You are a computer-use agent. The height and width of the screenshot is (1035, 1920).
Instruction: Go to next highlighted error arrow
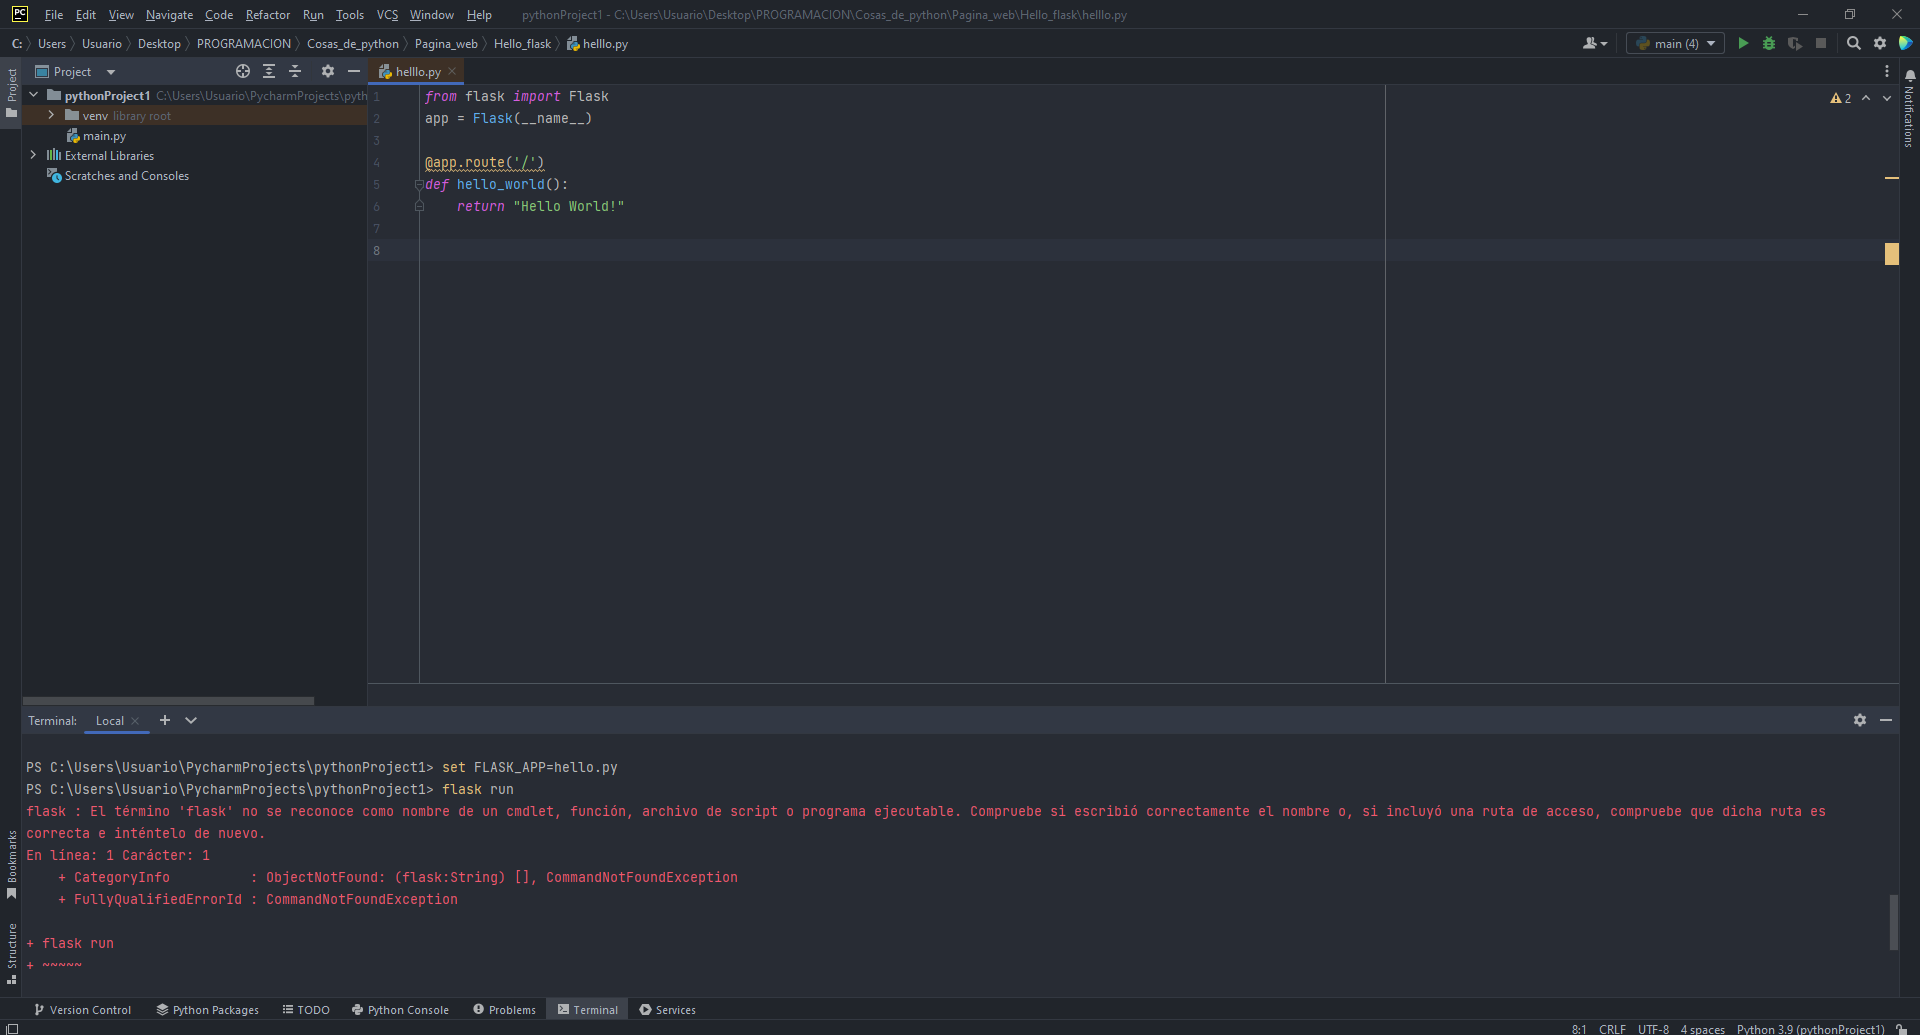(1887, 98)
